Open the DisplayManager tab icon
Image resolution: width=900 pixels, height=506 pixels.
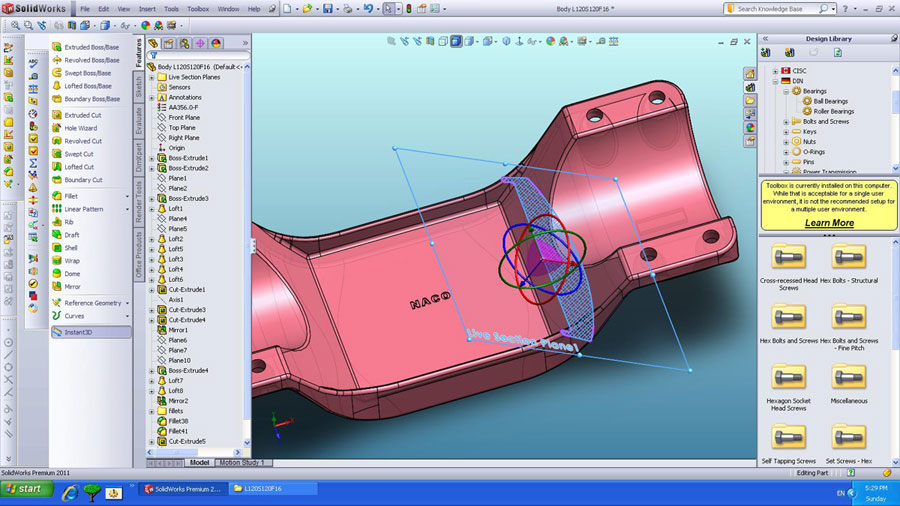(216, 43)
